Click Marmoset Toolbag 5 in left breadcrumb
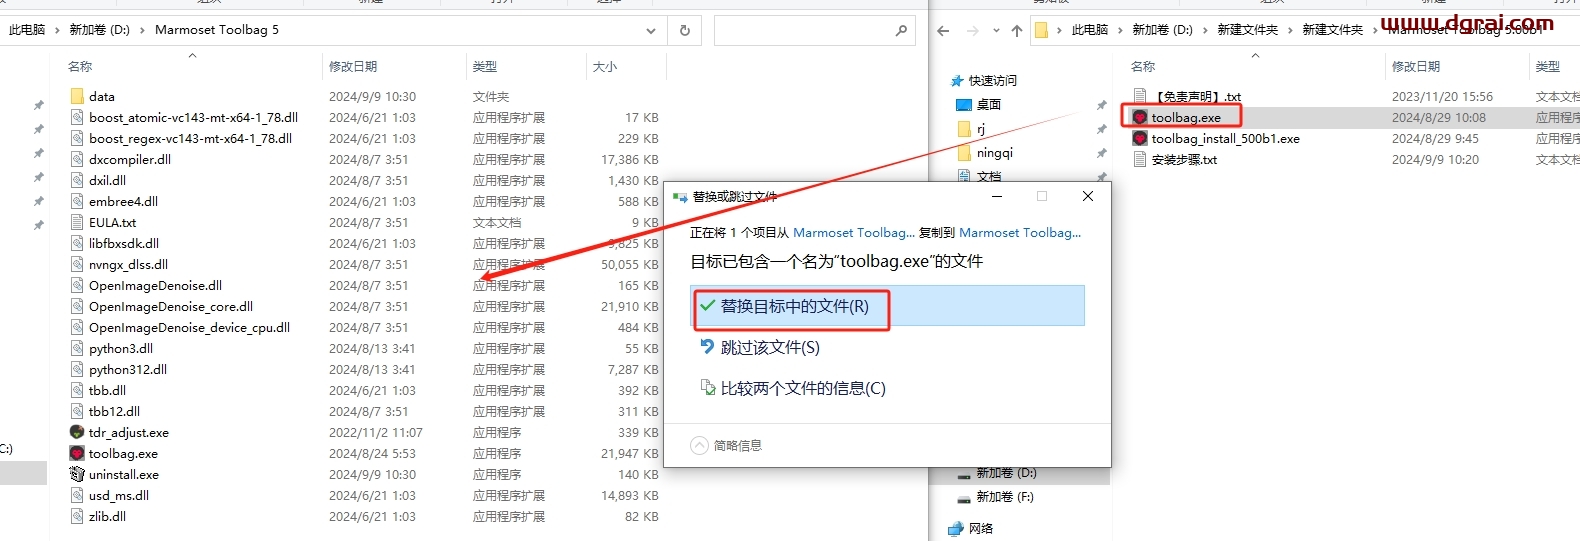Viewport: 1580px width, 541px height. pos(217,30)
